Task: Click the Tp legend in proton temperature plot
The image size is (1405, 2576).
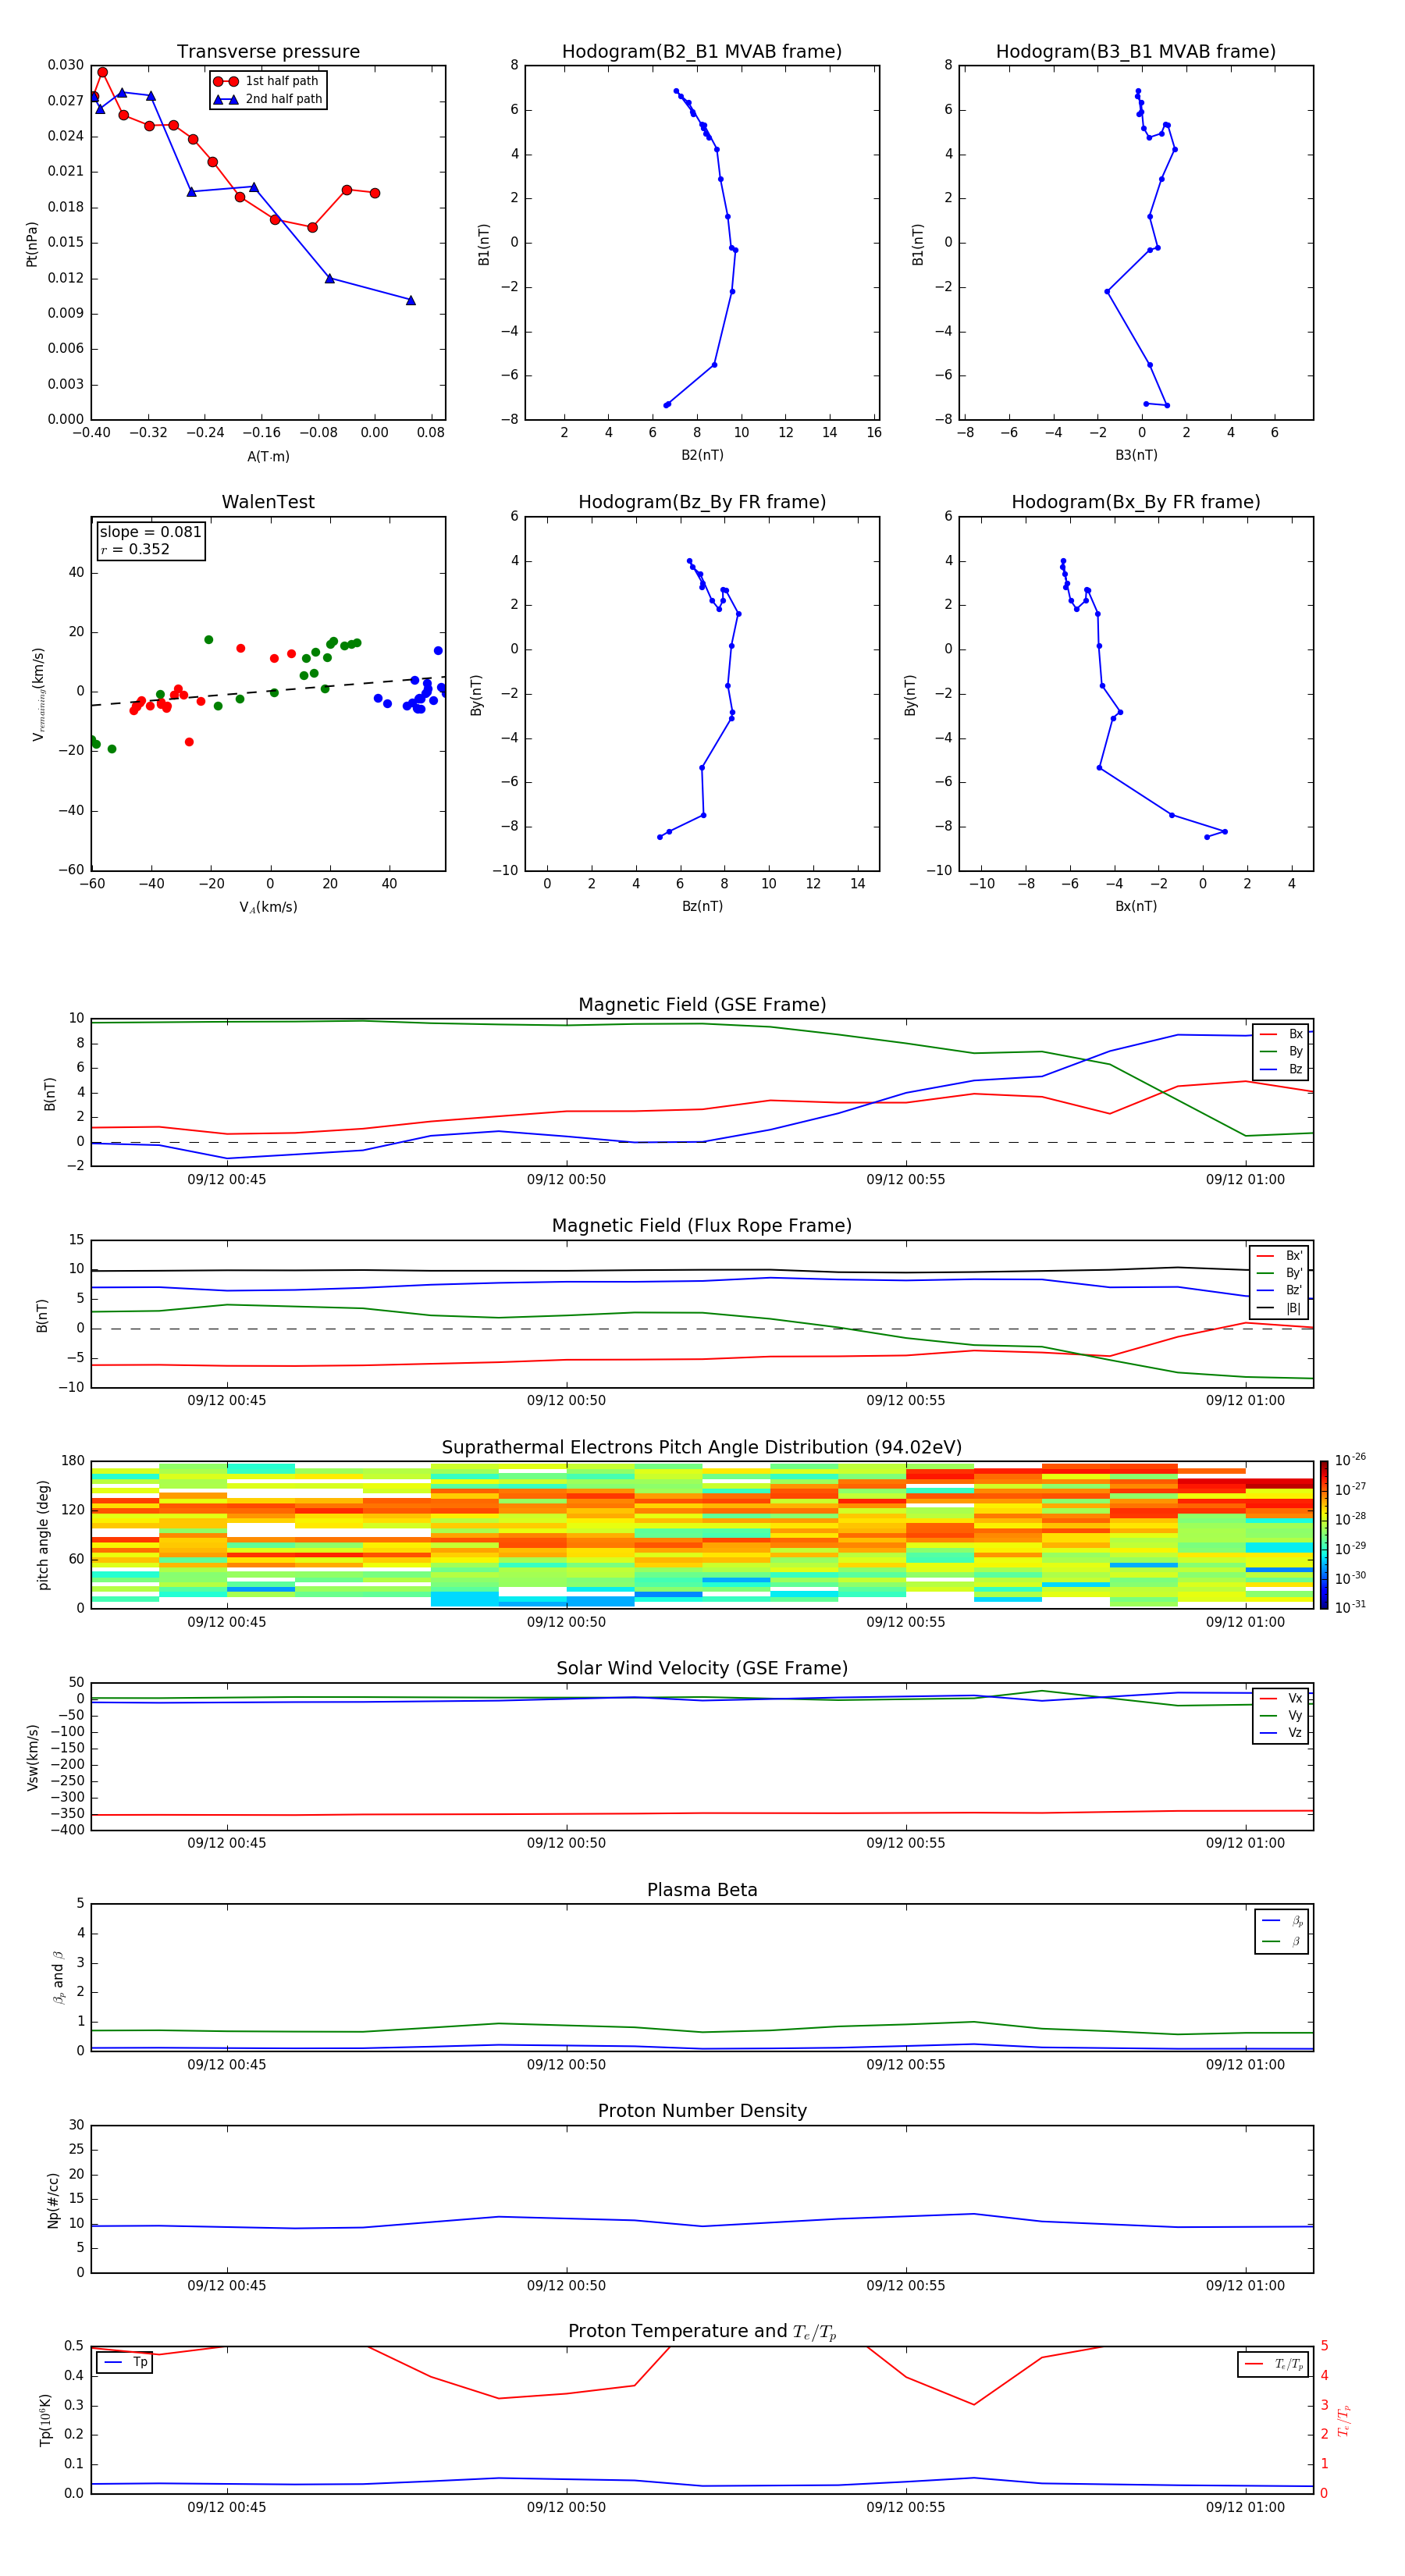Action: click(x=125, y=2362)
